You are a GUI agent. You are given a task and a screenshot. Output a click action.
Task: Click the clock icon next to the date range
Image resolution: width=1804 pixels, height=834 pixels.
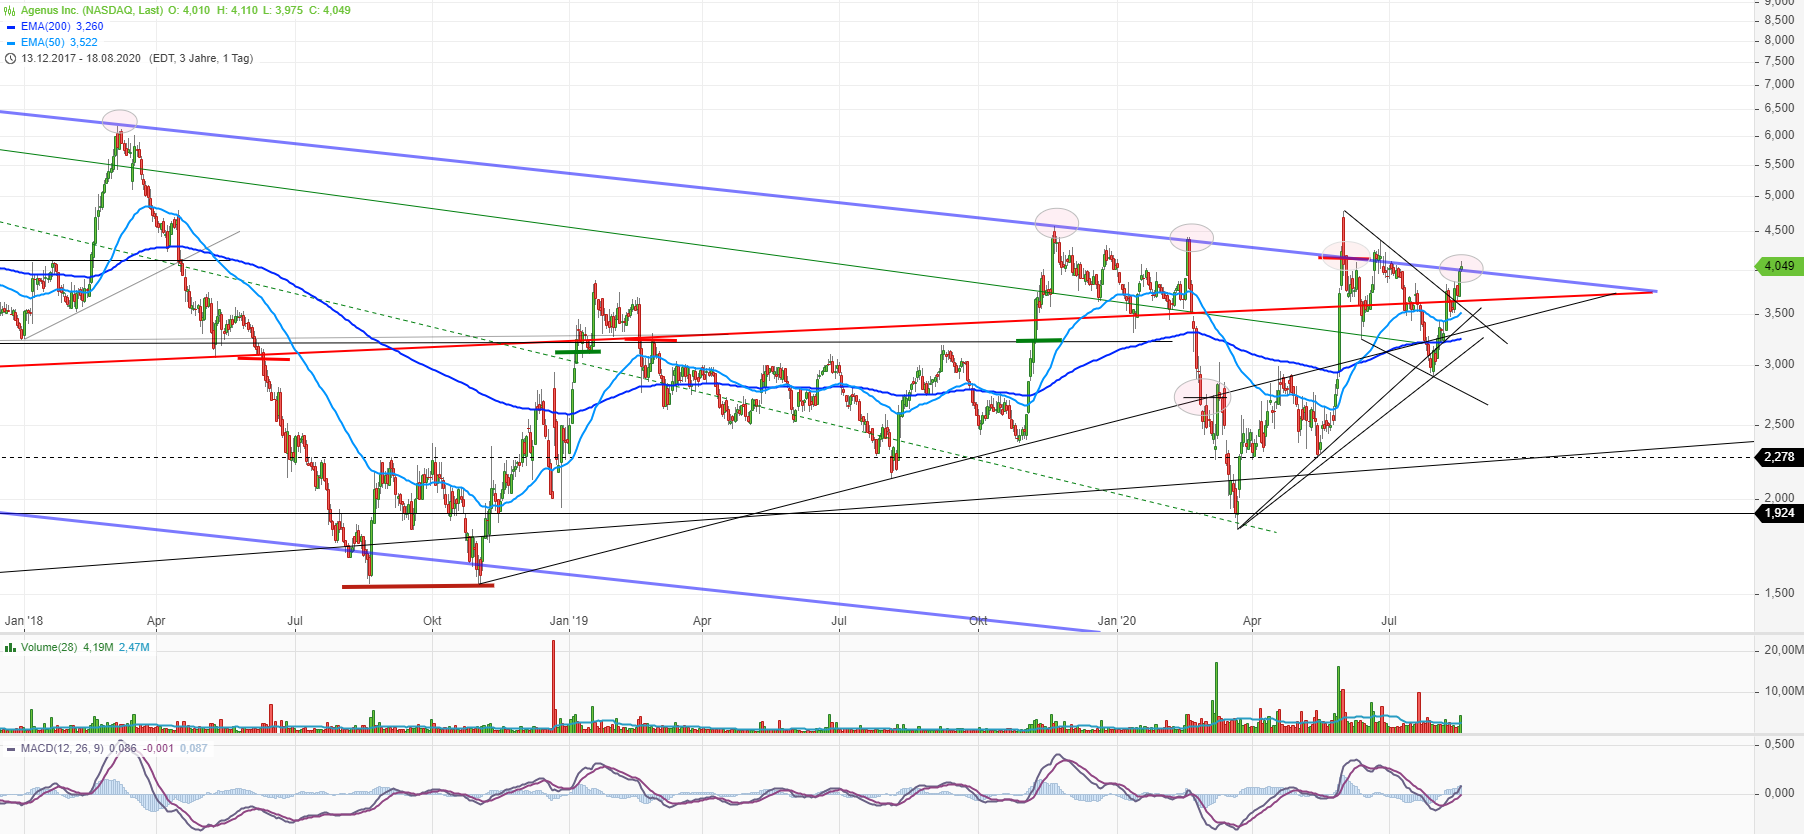pyautogui.click(x=10, y=59)
